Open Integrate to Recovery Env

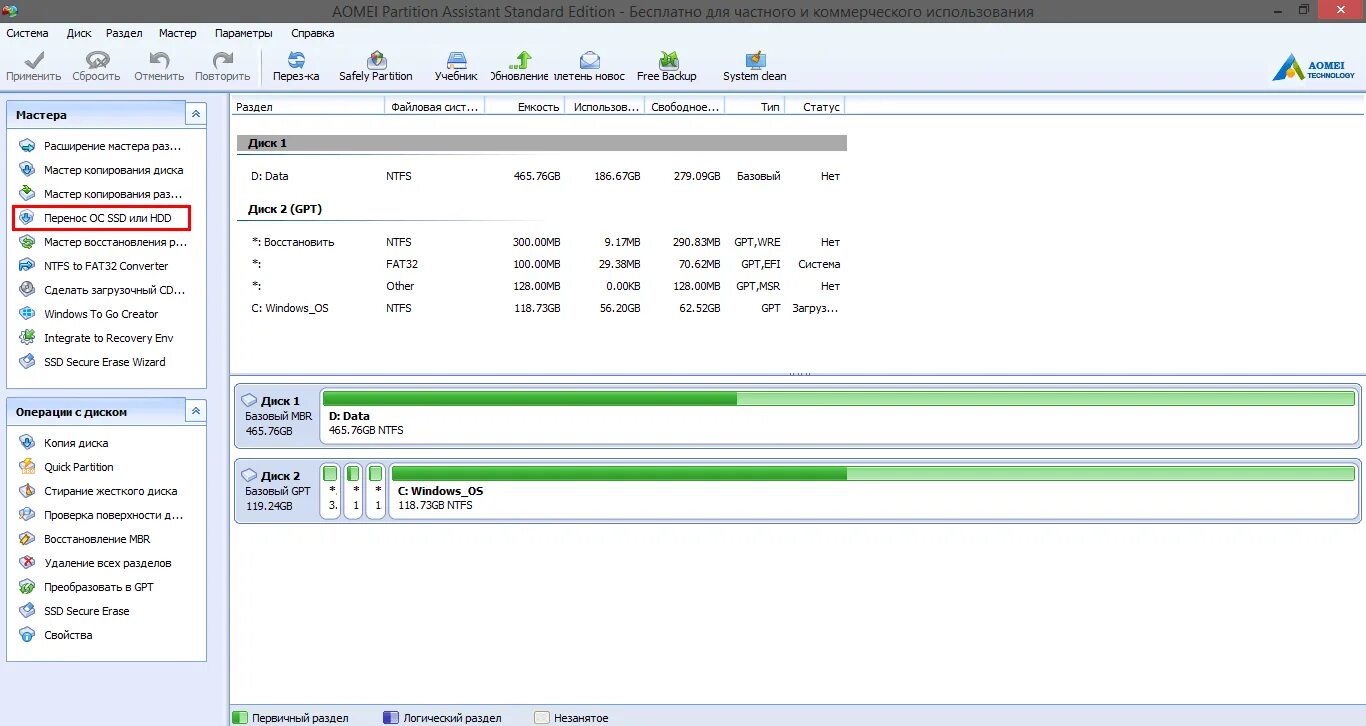pyautogui.click(x=97, y=338)
